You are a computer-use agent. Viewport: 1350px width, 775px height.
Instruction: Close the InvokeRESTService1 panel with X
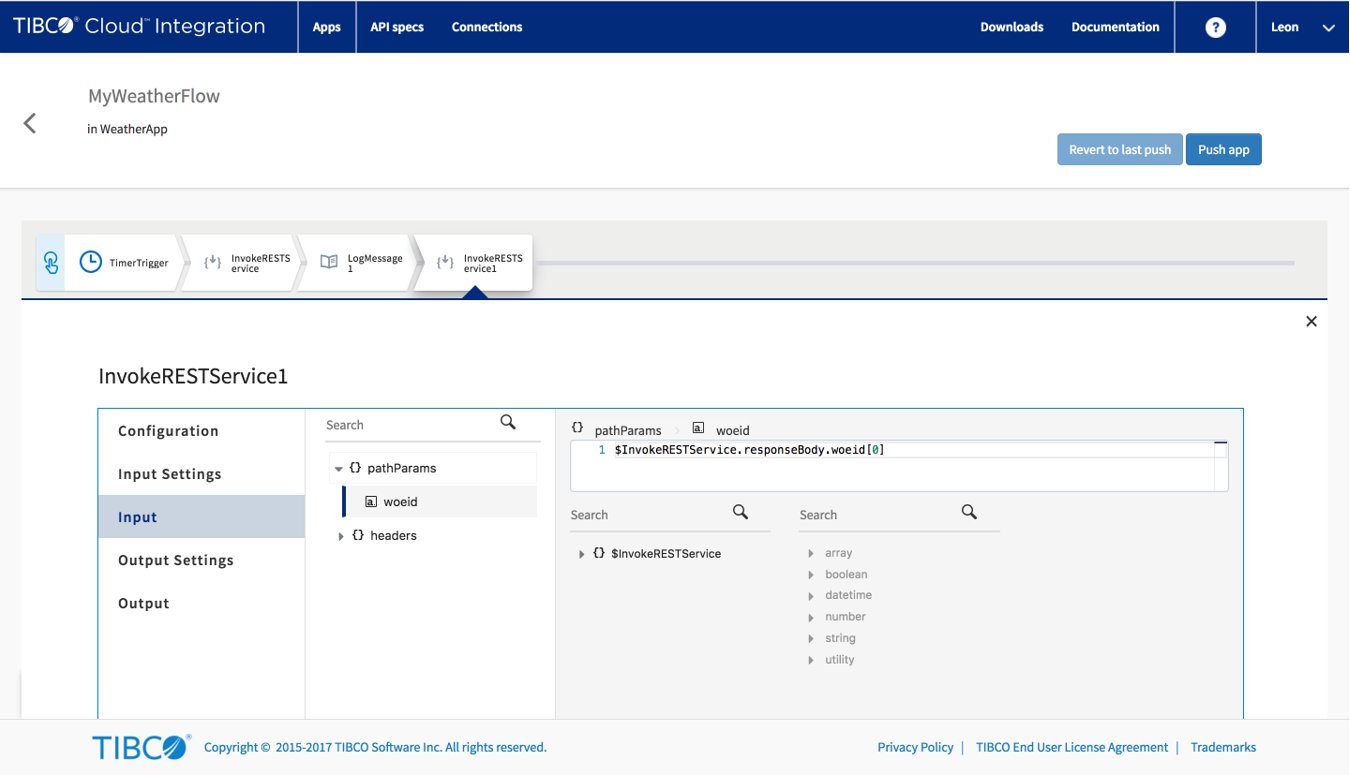coord(1311,321)
